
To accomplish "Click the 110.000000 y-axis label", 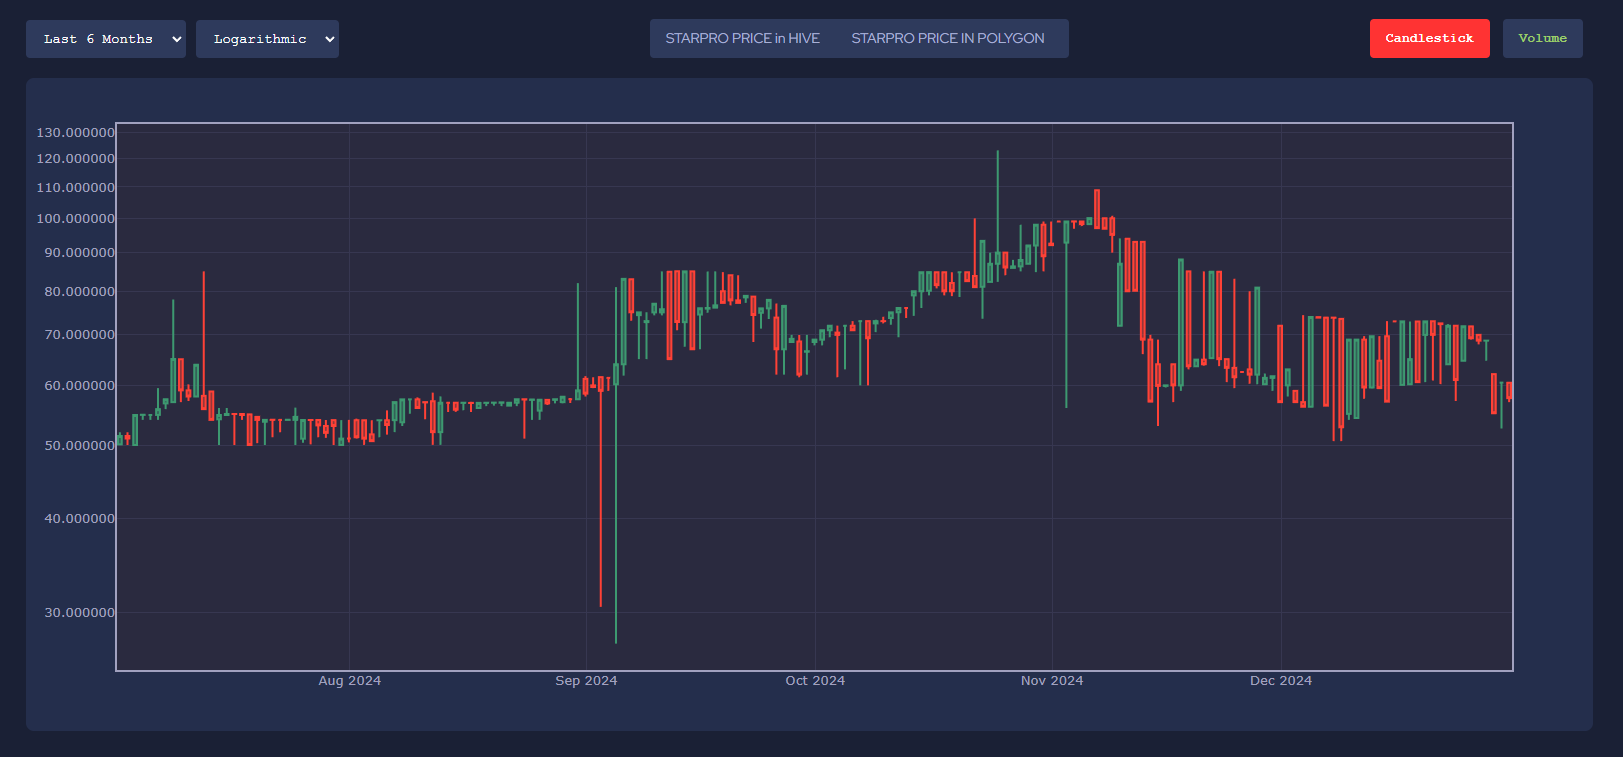I will [x=76, y=187].
